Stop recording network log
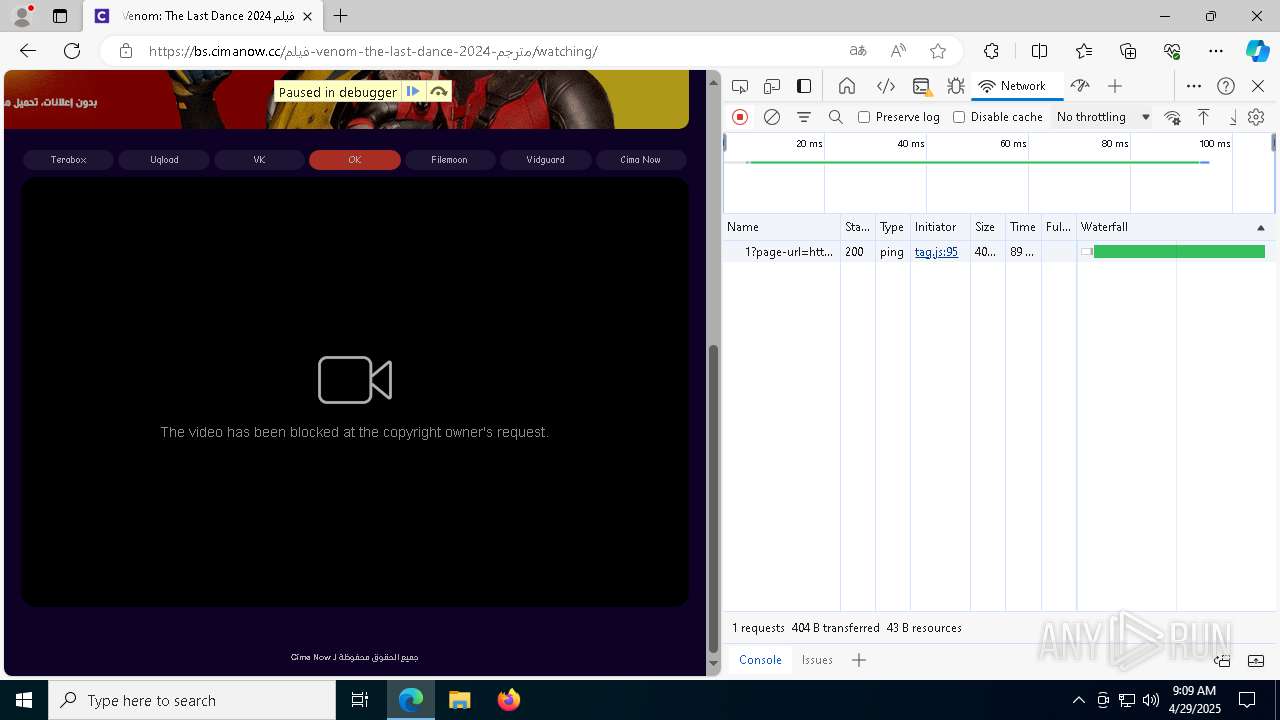The image size is (1280, 720). 740,117
